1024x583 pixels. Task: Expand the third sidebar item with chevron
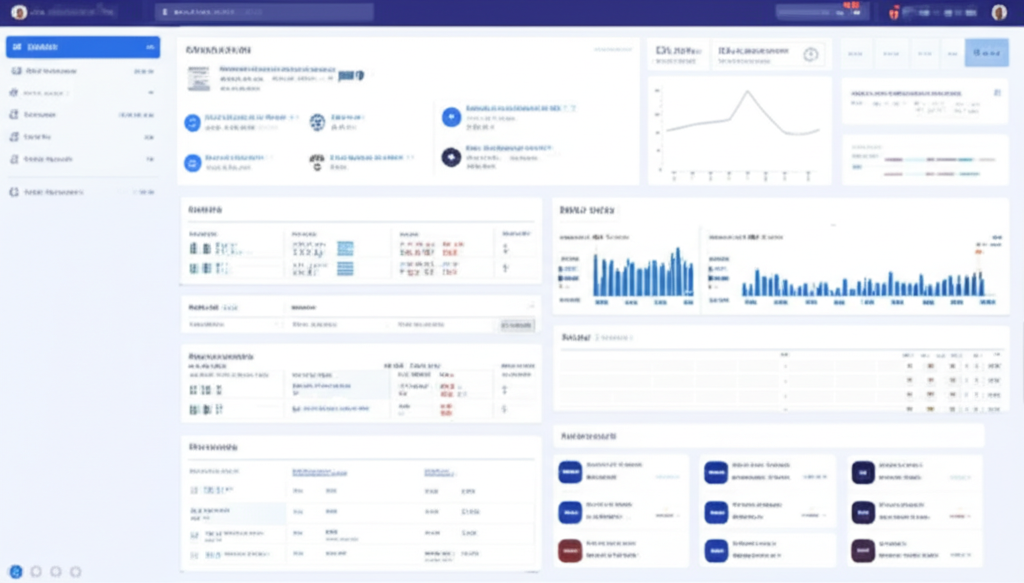click(151, 93)
